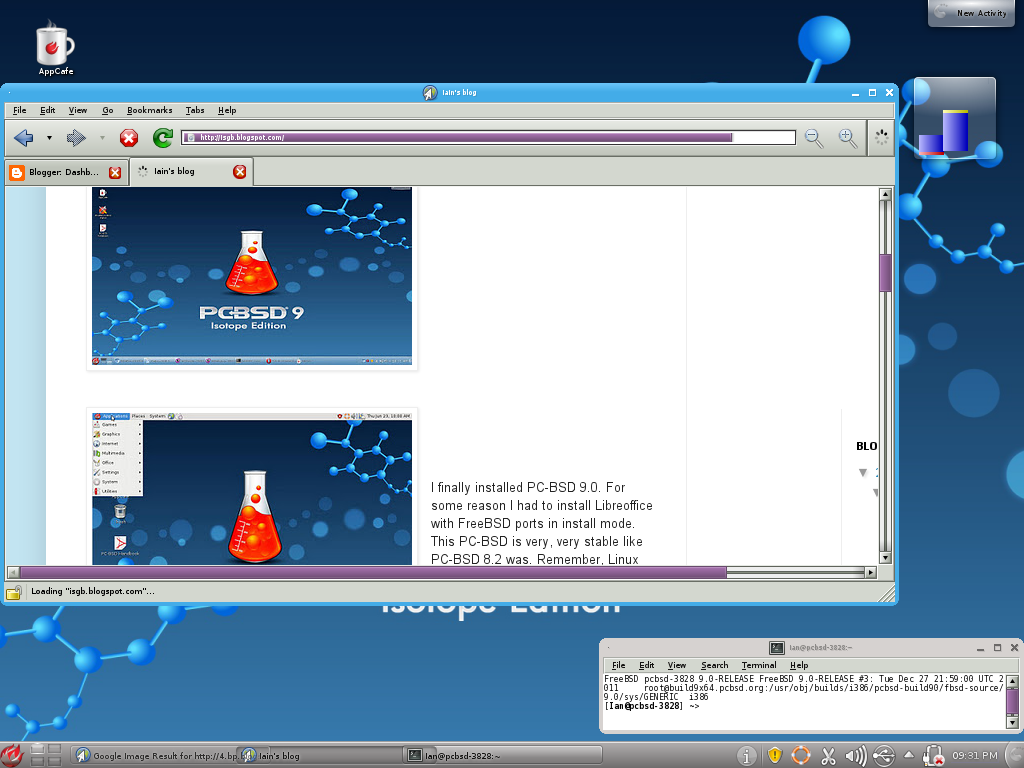Zoom in with the magnifier plus icon

coord(848,138)
